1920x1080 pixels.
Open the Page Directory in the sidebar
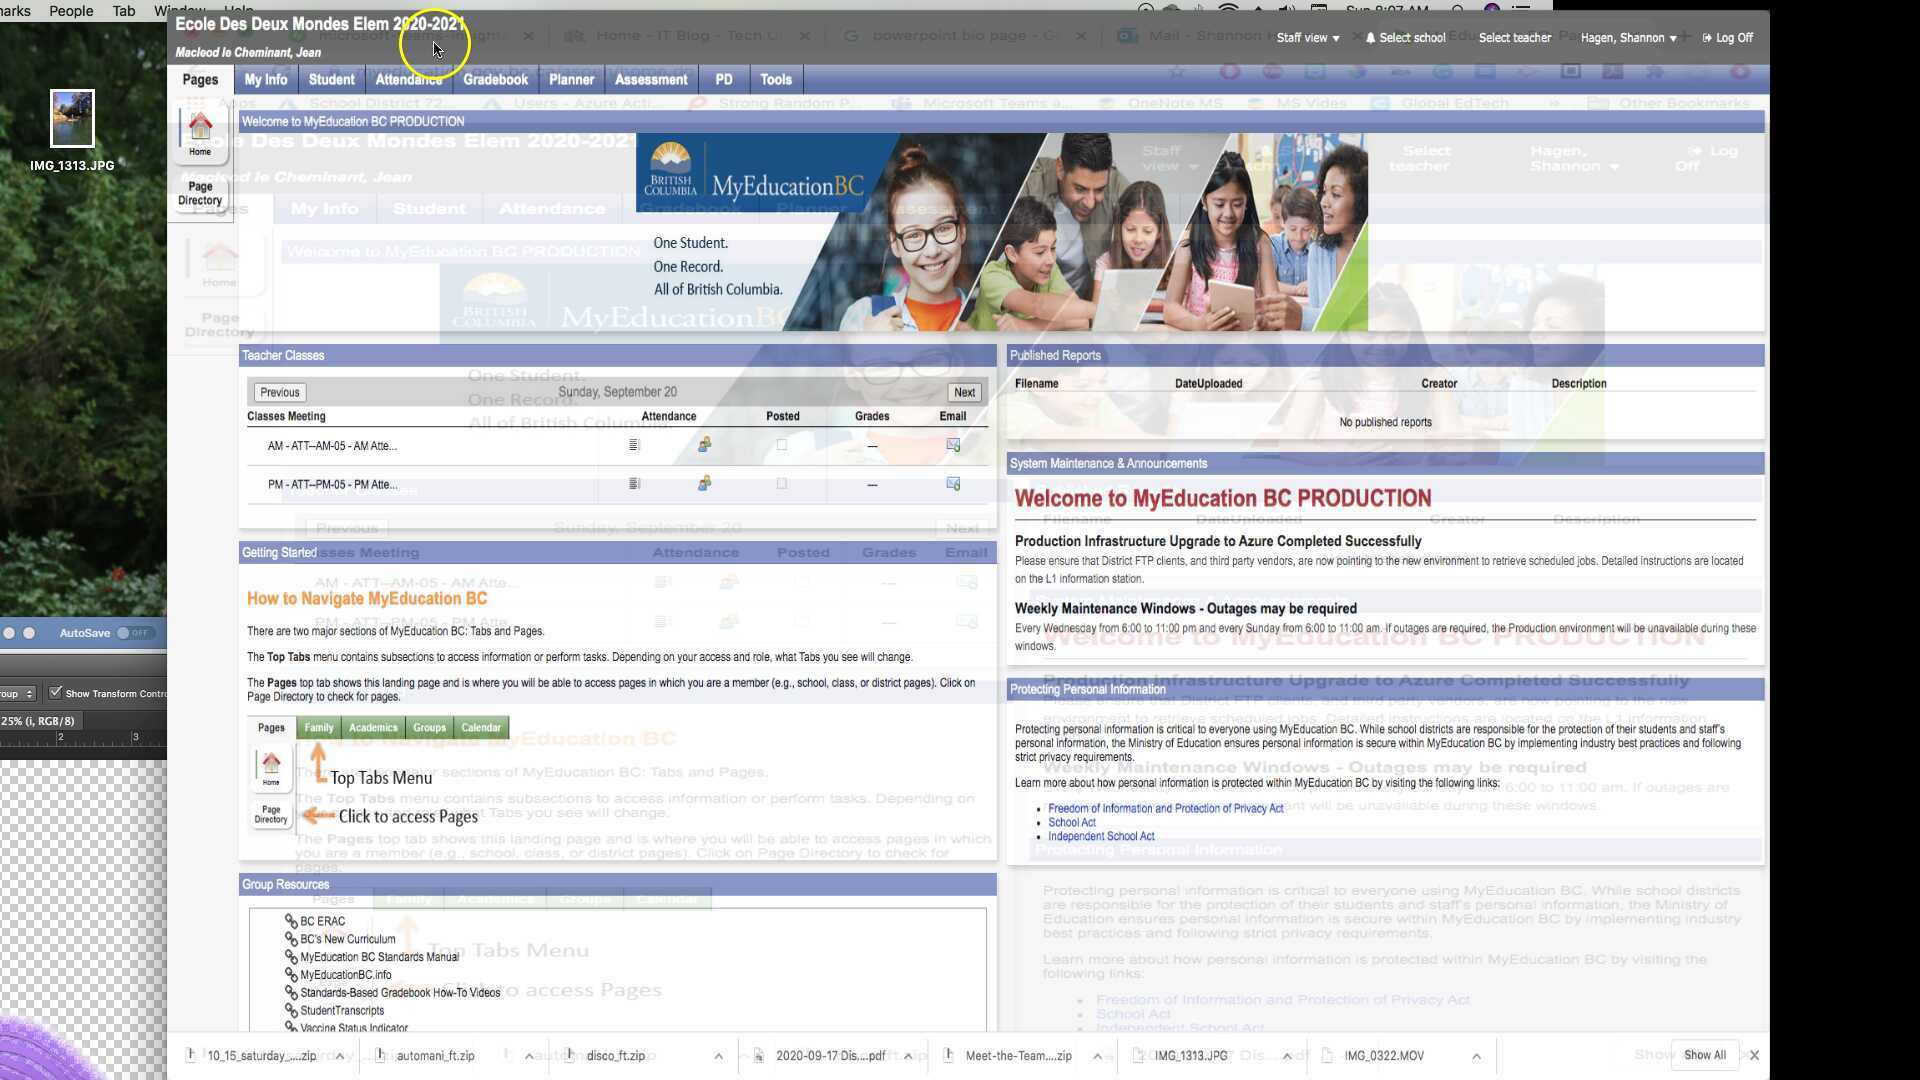pos(200,193)
